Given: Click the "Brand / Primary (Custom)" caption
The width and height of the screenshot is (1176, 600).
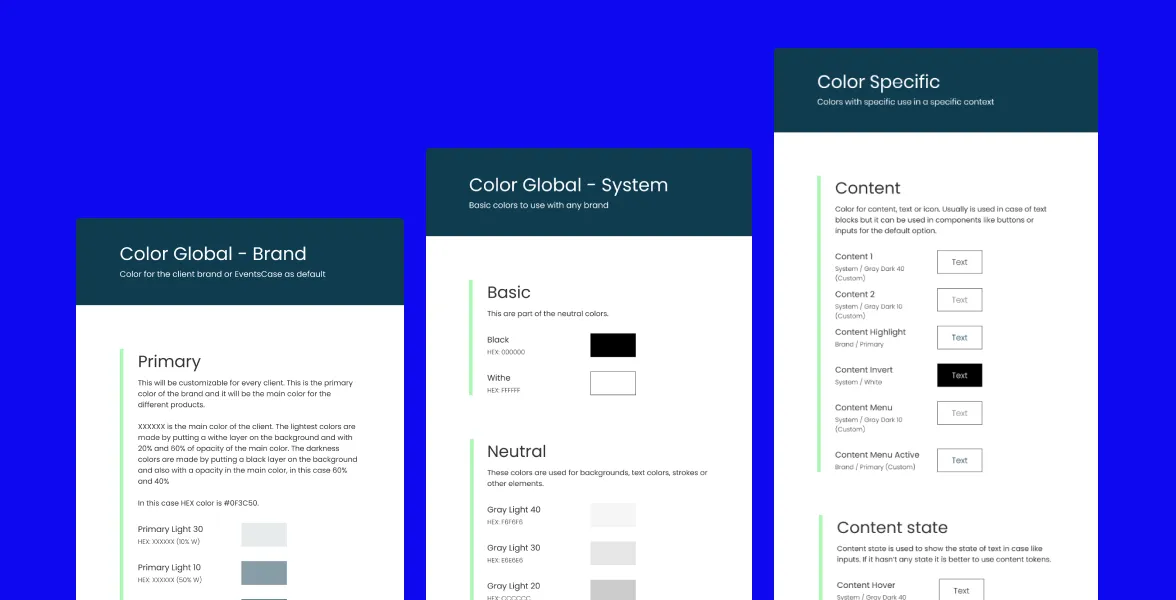Looking at the screenshot, I should [875, 466].
